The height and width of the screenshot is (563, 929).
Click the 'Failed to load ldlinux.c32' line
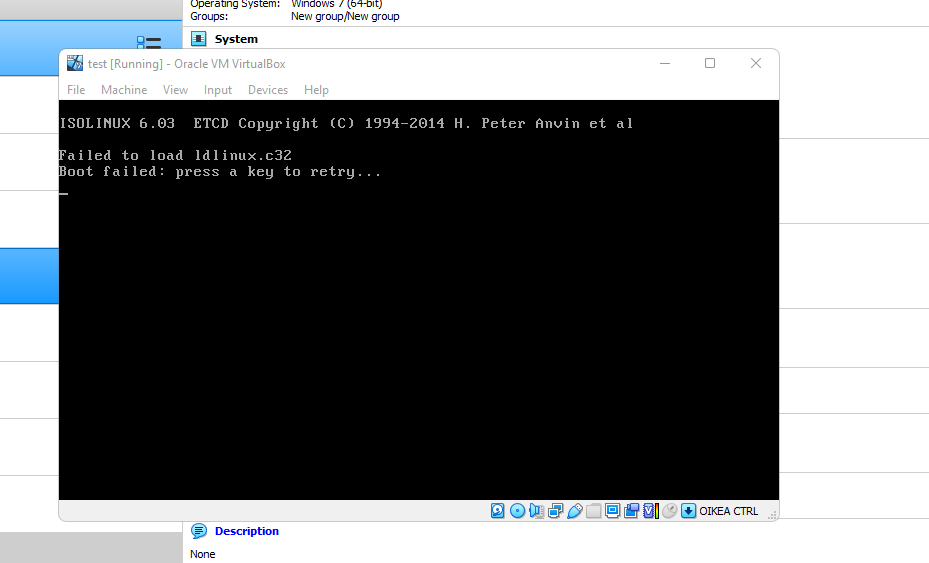175,155
